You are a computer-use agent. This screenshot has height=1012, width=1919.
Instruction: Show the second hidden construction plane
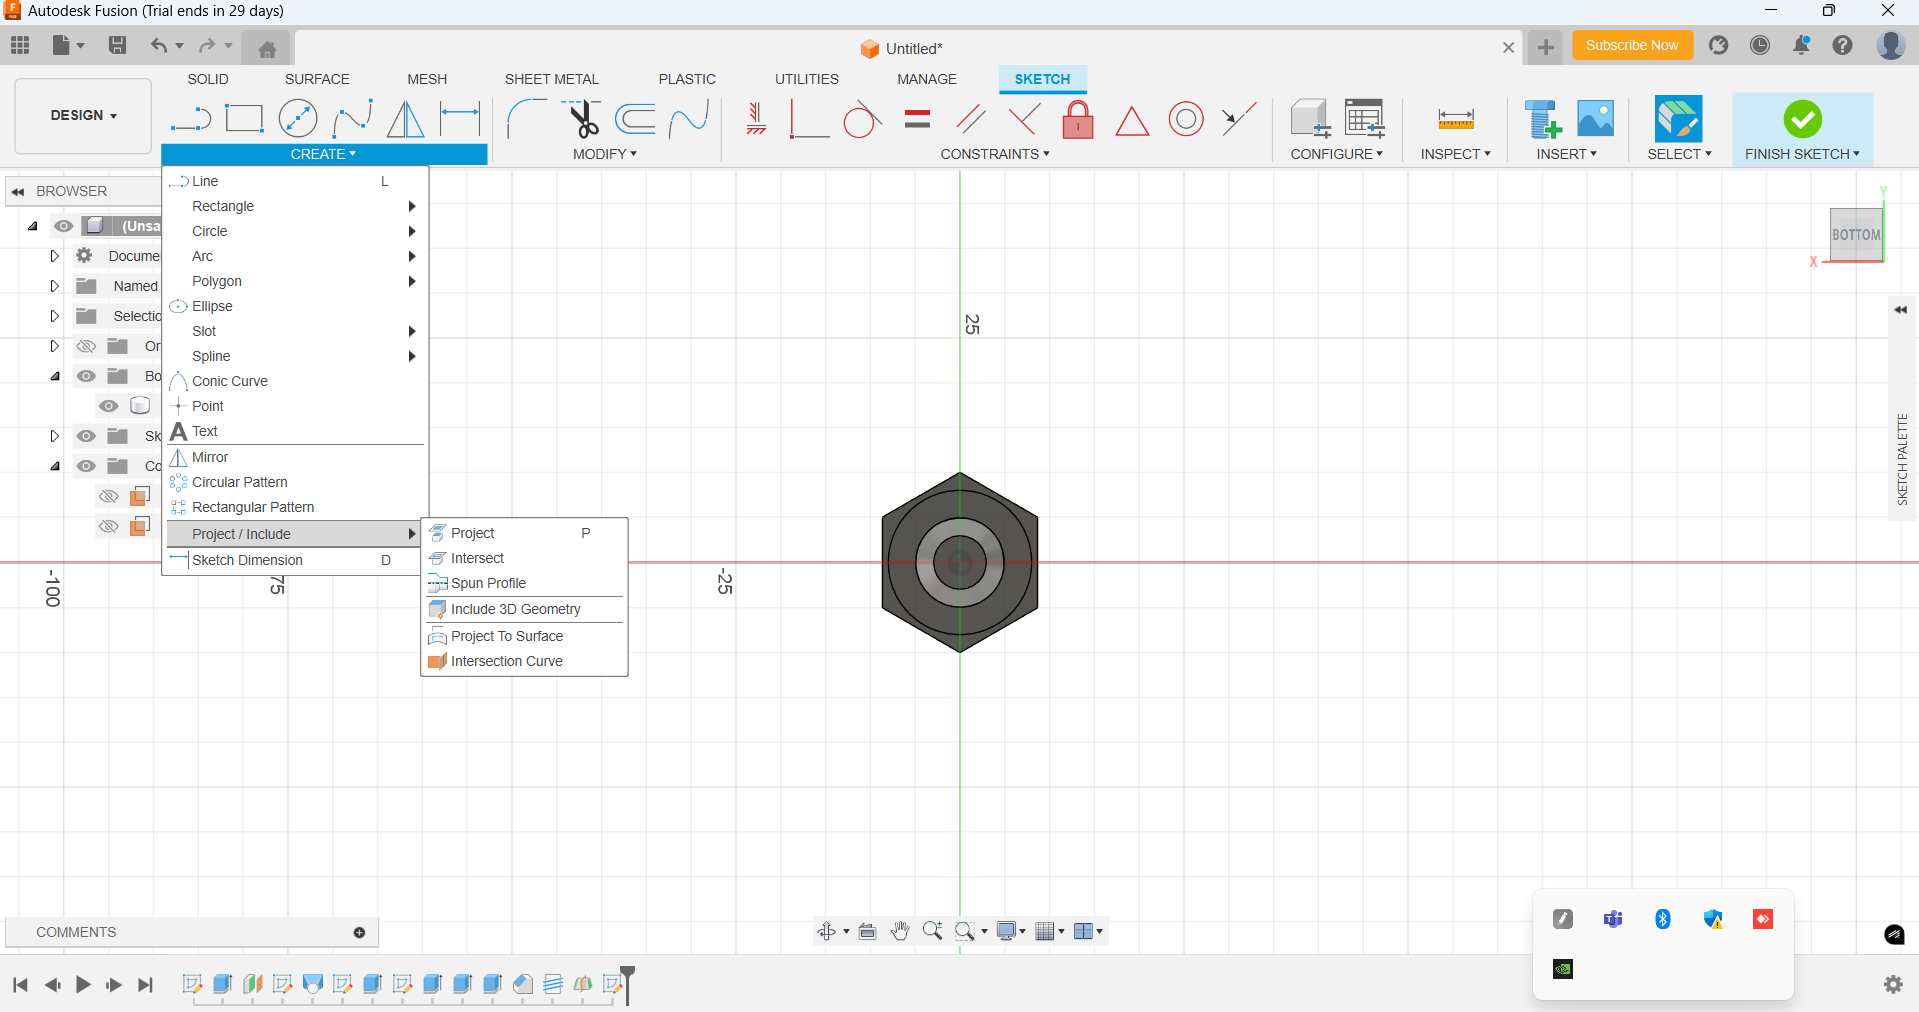tap(109, 526)
